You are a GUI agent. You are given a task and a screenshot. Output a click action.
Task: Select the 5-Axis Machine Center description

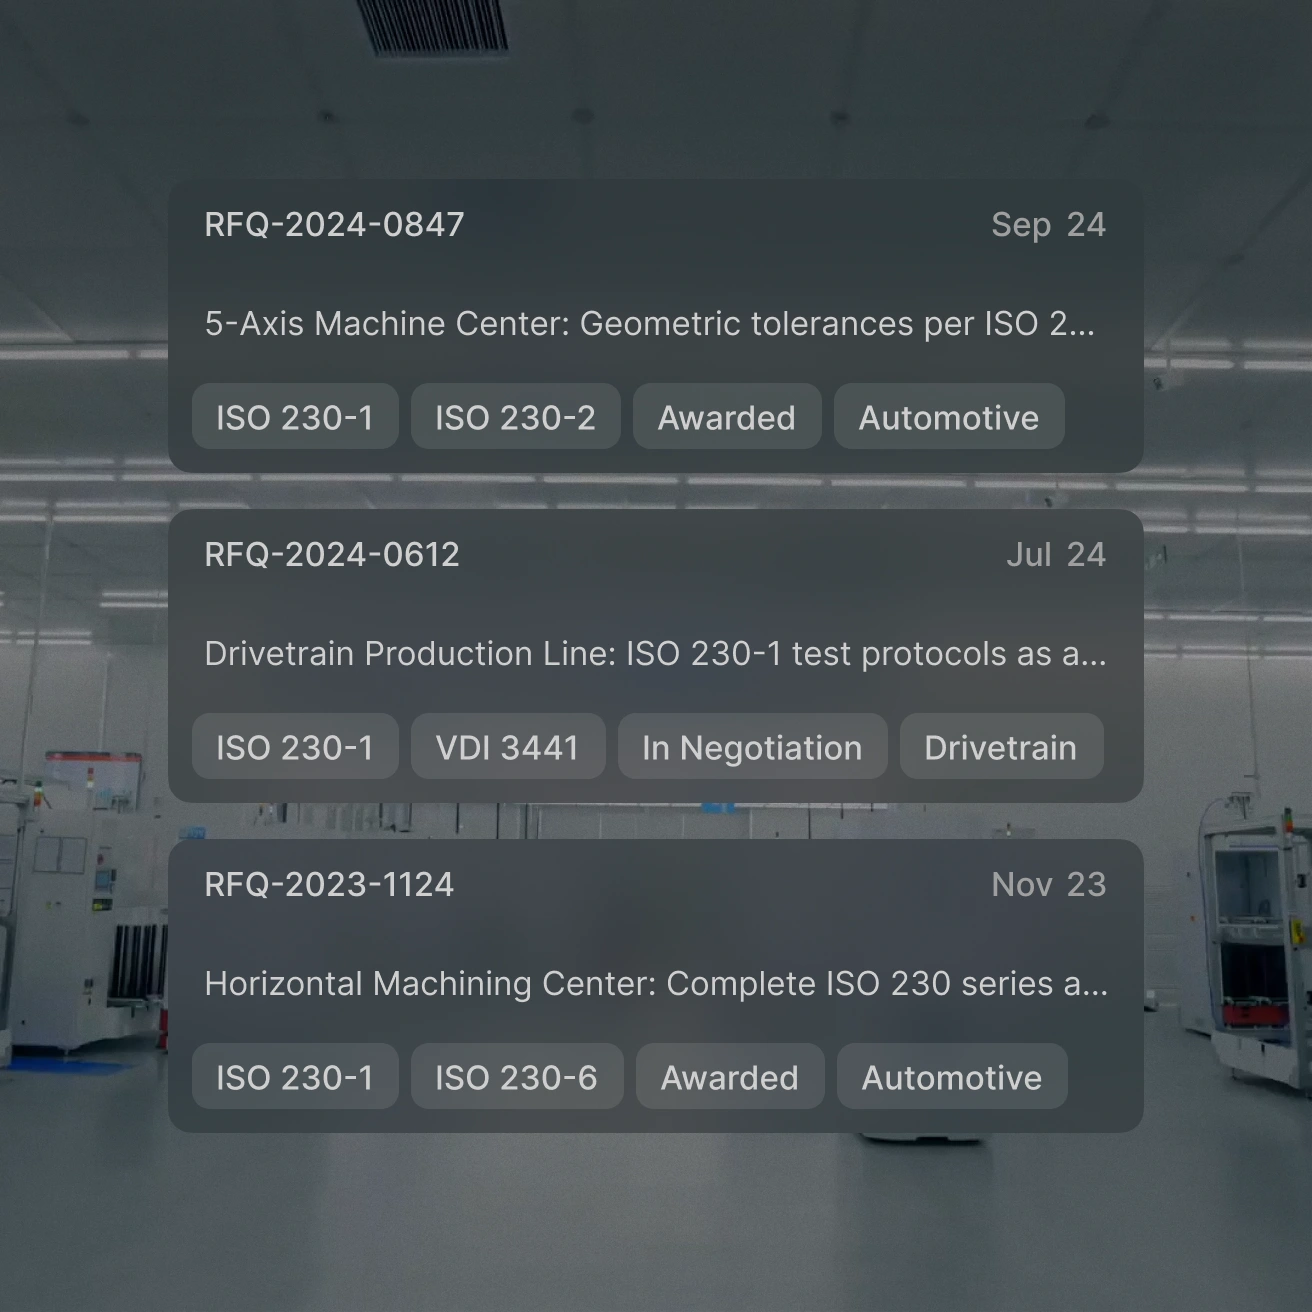coord(650,324)
